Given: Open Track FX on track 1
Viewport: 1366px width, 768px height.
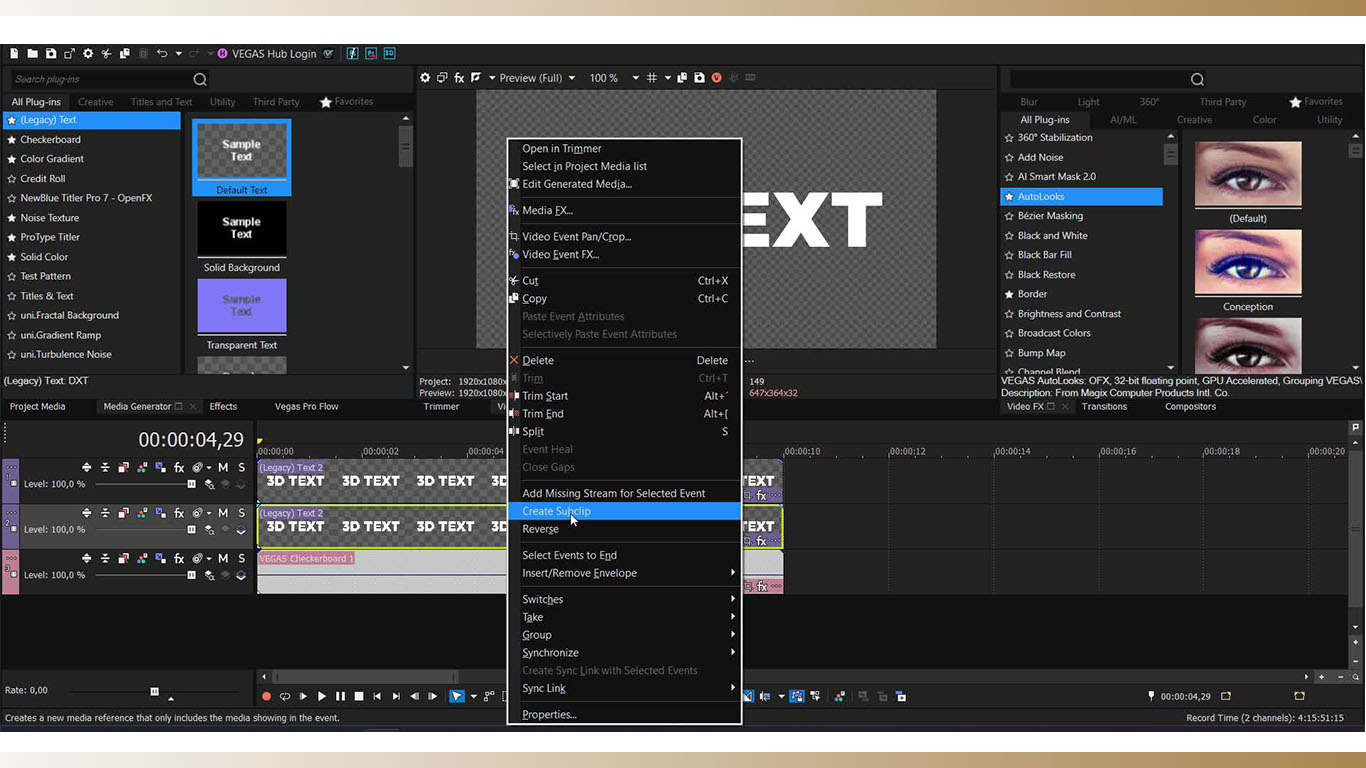Looking at the screenshot, I should [x=178, y=468].
